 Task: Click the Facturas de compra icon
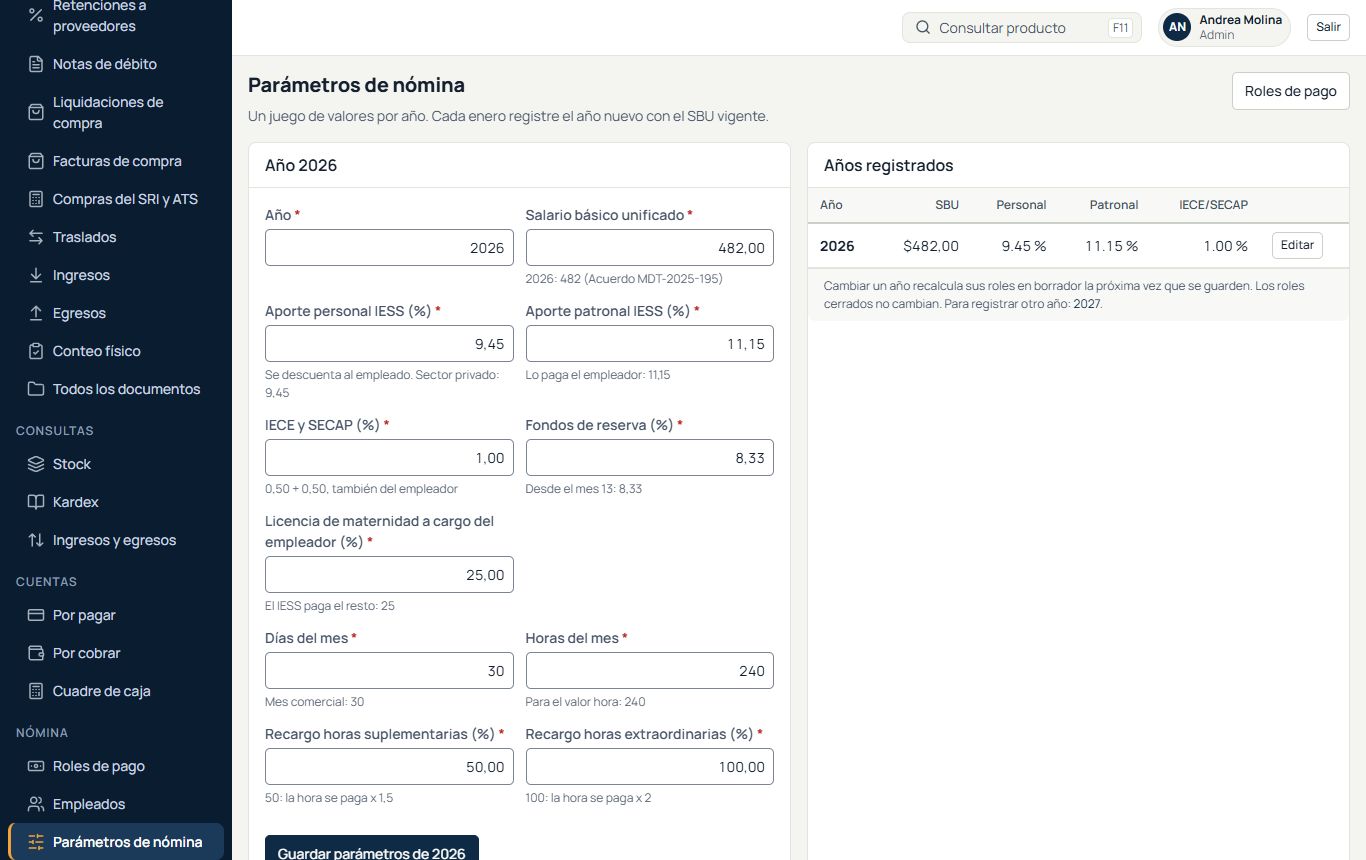[36, 161]
